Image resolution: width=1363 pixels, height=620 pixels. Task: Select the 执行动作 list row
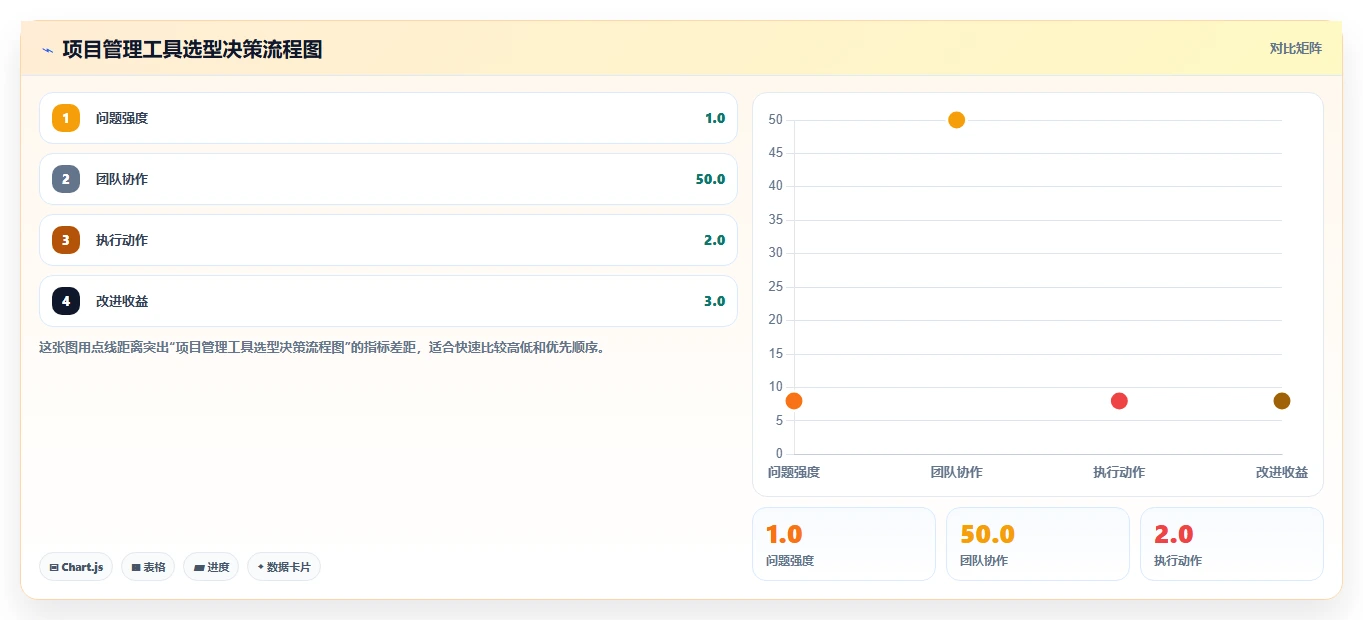coord(388,240)
